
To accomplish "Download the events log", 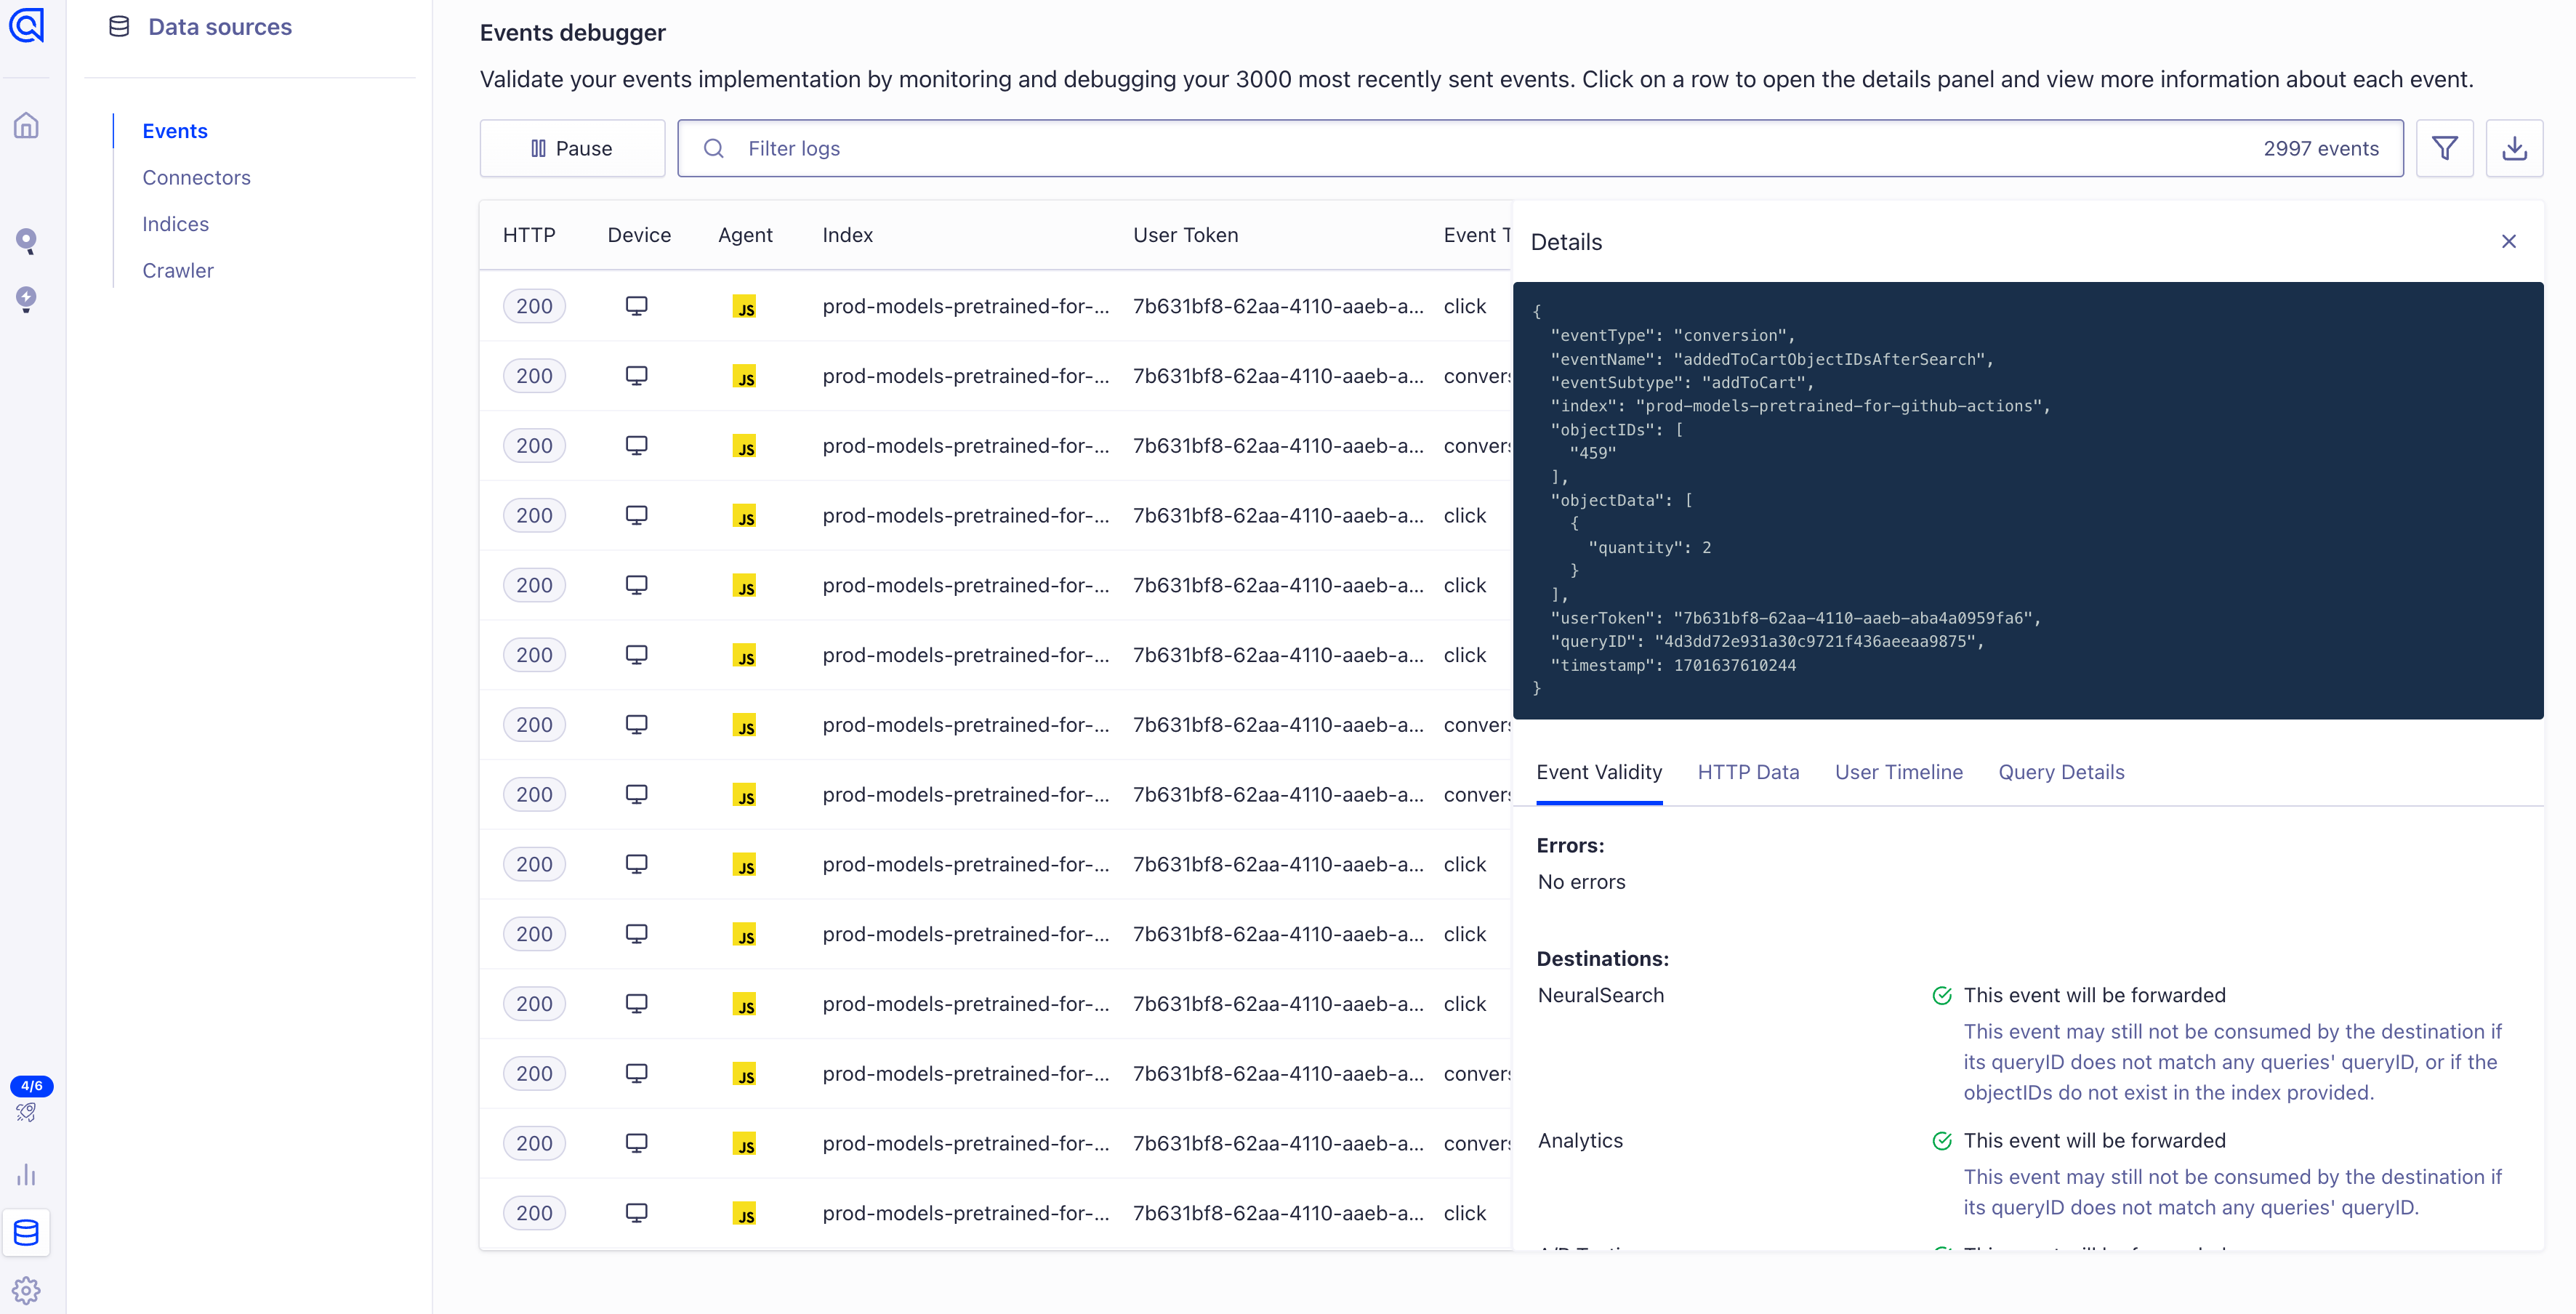I will click(x=2514, y=148).
